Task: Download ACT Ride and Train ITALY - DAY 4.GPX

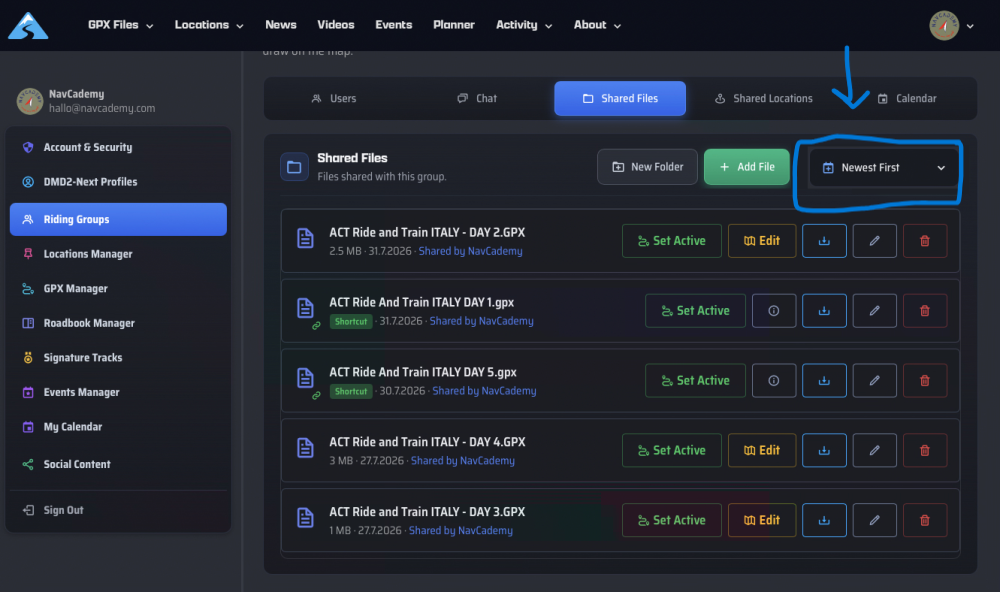Action: tap(824, 450)
